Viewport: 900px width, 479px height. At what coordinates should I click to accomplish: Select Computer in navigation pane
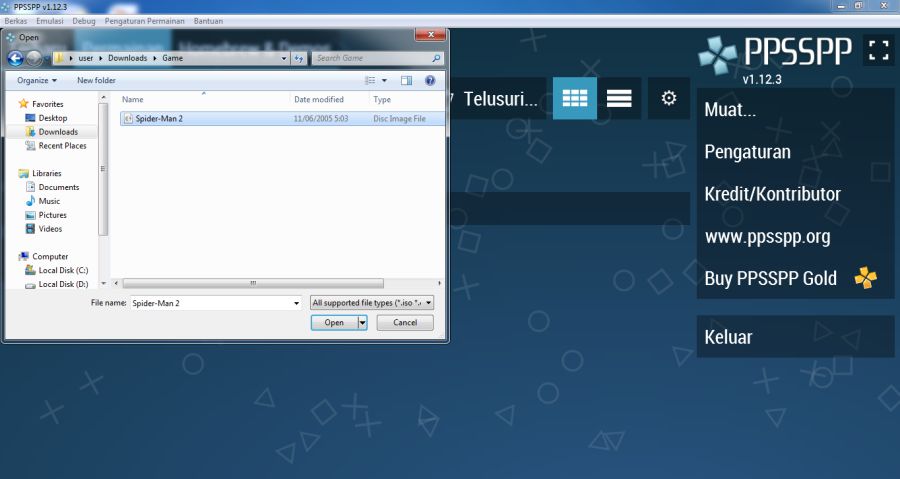point(50,256)
